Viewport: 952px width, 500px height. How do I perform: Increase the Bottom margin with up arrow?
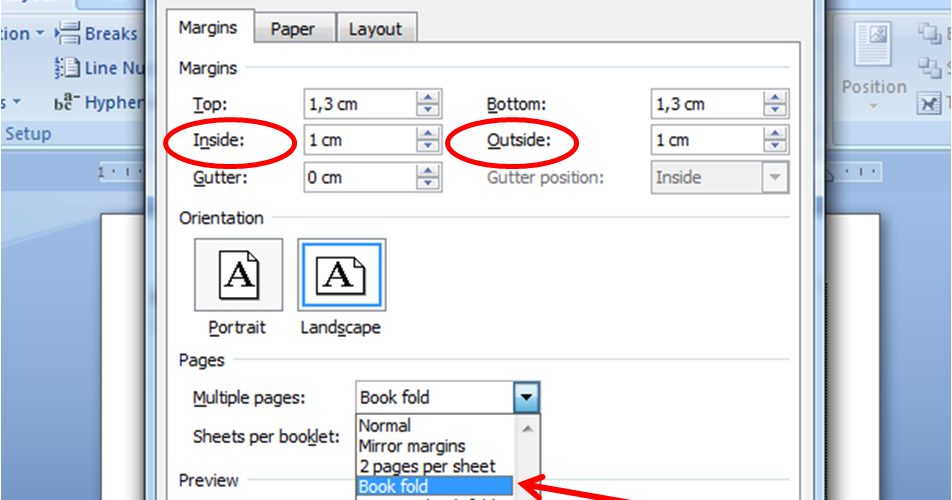click(x=775, y=97)
